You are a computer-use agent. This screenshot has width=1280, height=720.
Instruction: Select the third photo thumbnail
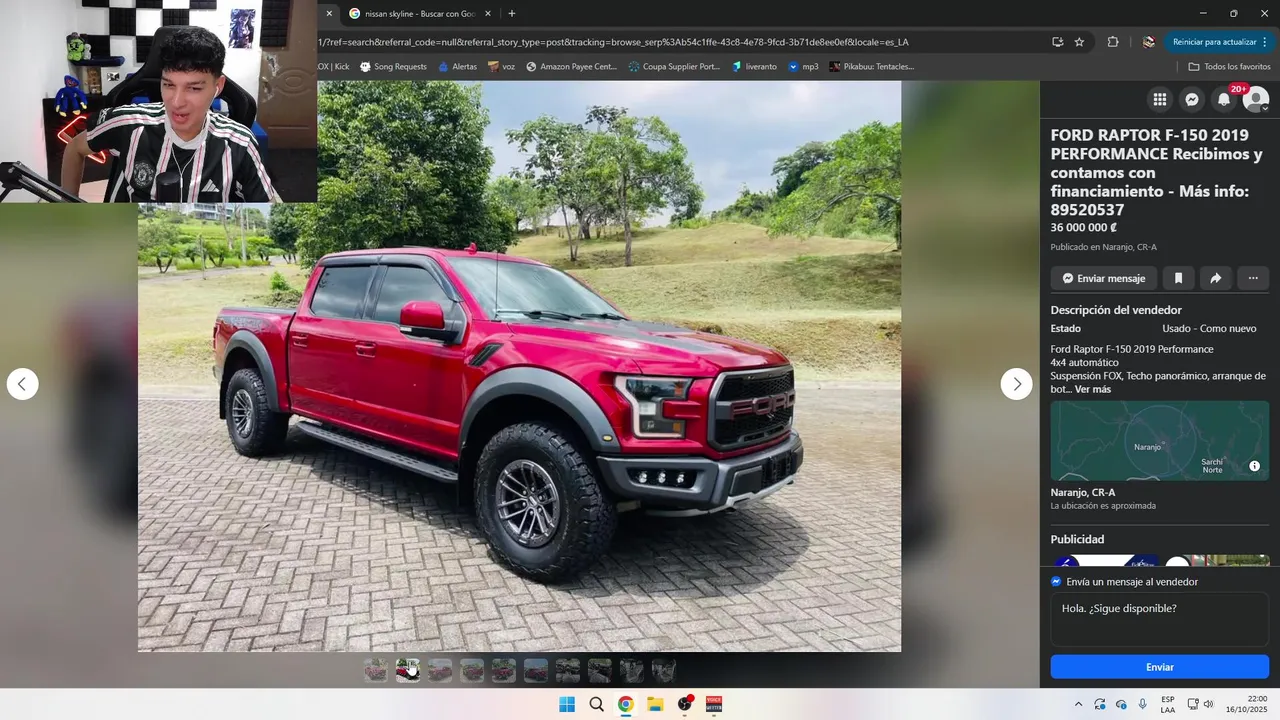pos(440,670)
